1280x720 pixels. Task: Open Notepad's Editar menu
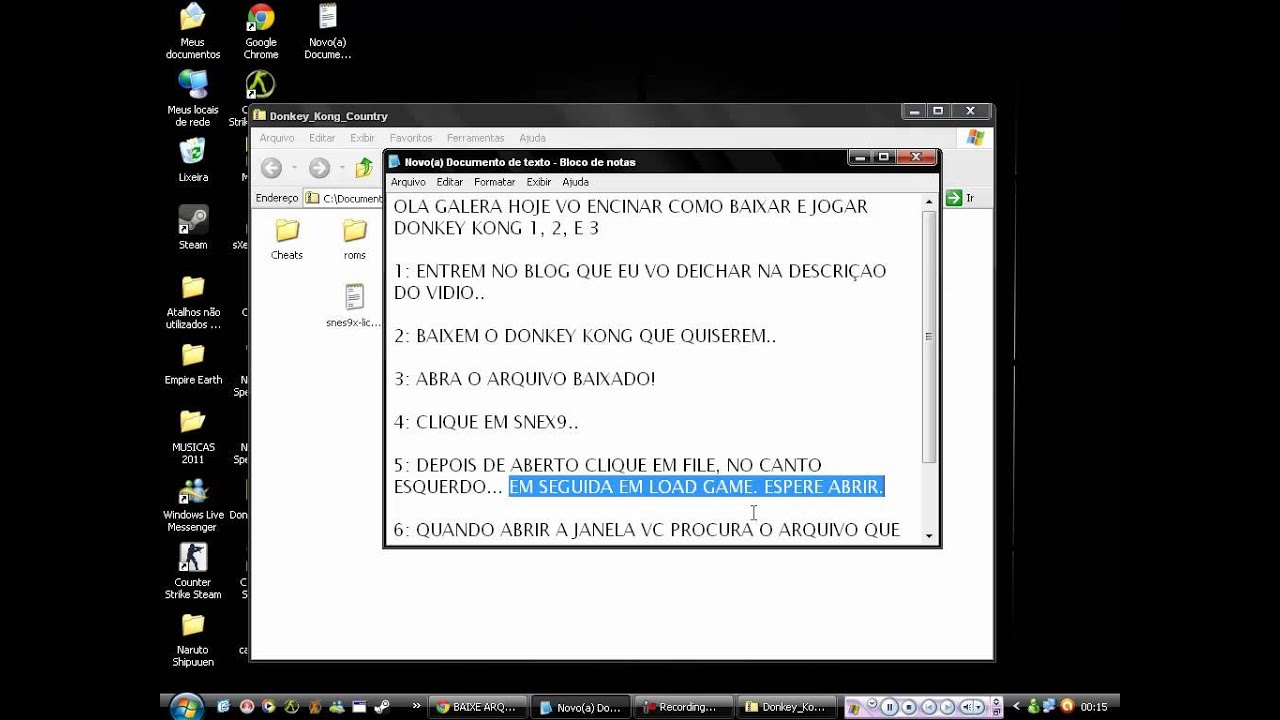click(450, 182)
